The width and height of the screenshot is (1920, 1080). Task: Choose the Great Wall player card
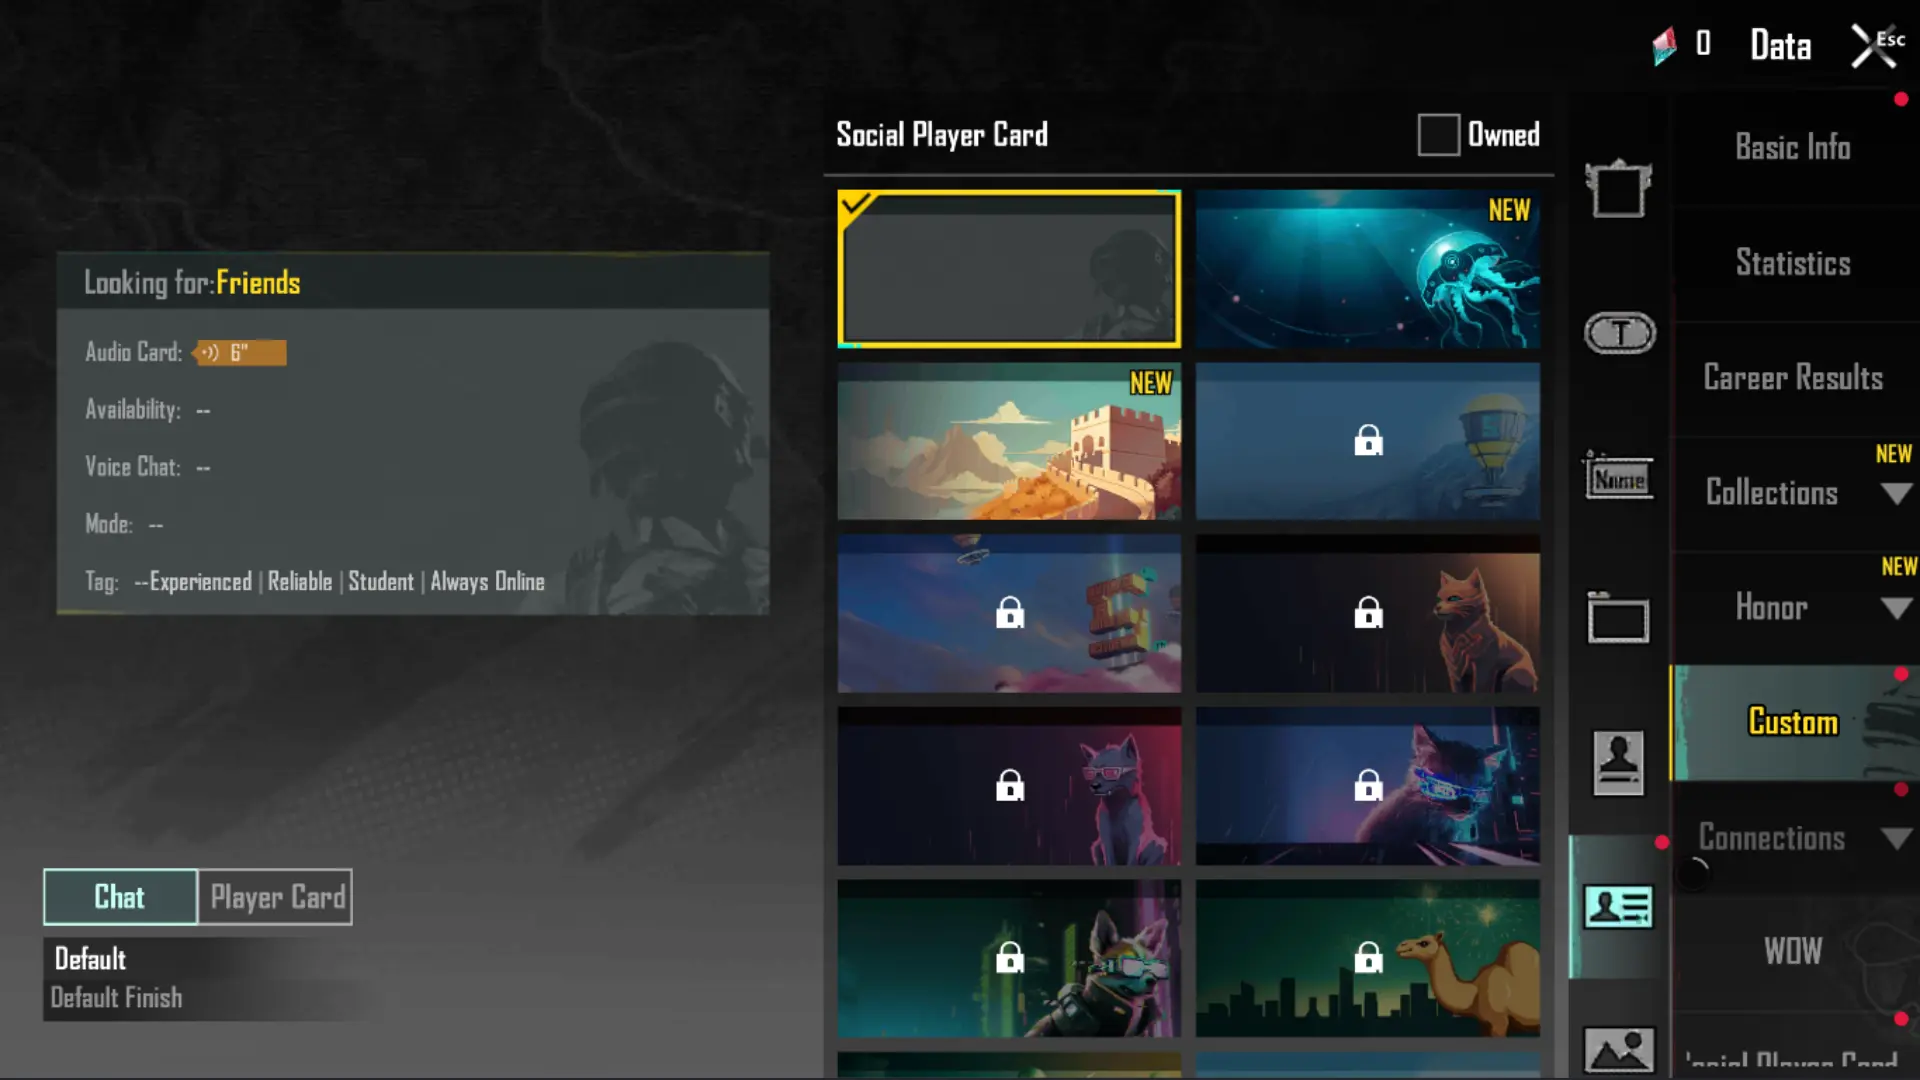tap(1009, 441)
